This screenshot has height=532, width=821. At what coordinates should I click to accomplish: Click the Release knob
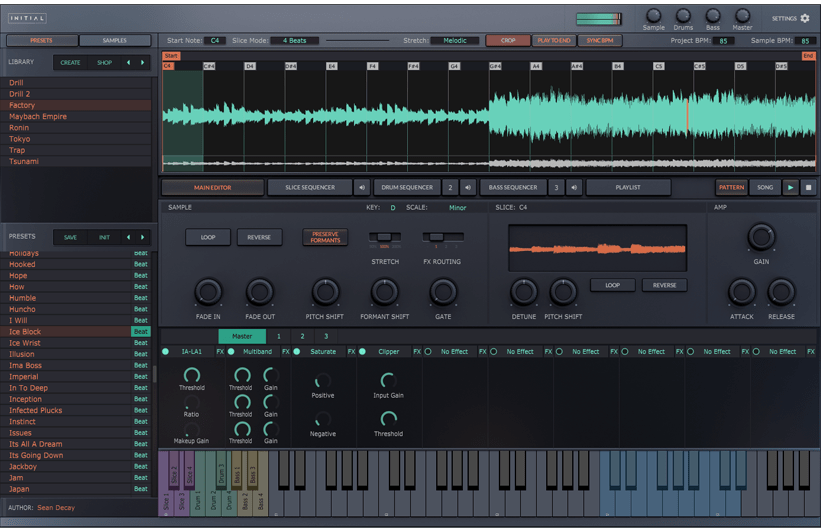coord(781,292)
